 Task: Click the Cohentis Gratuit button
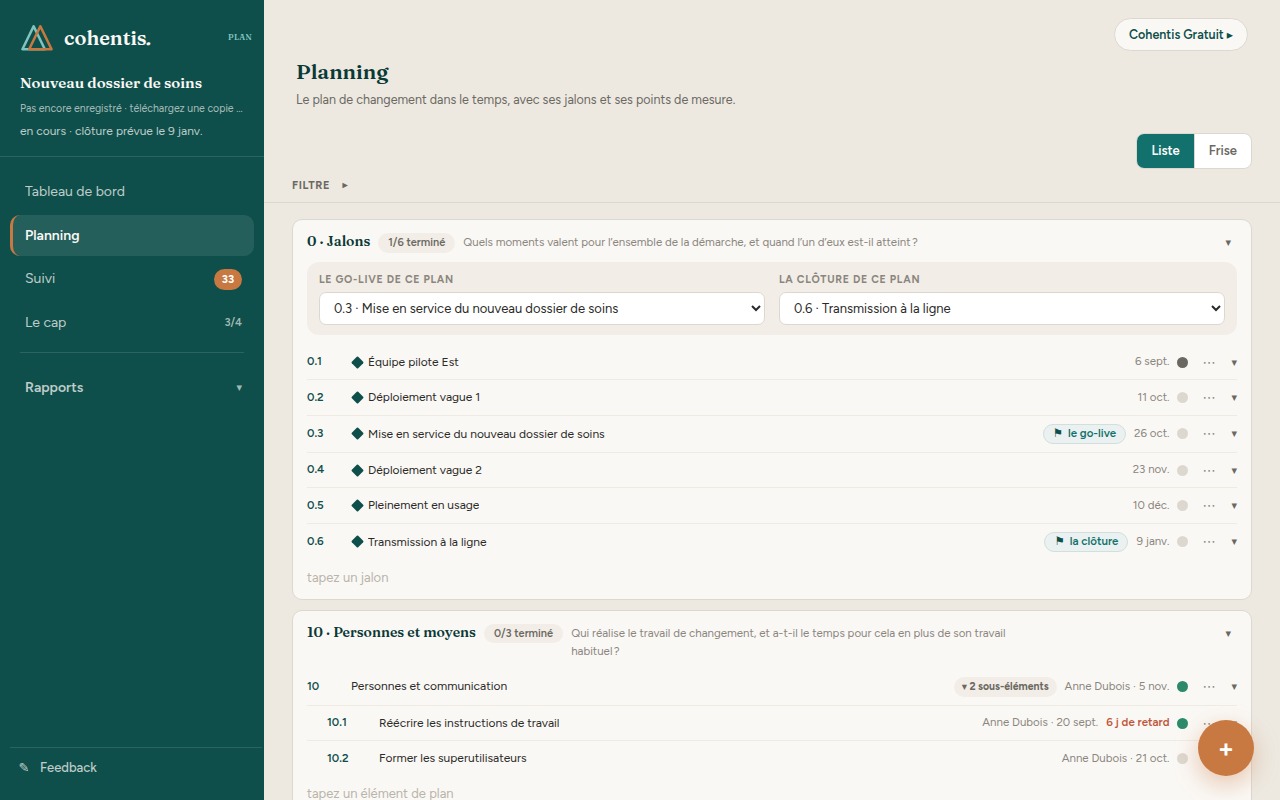(x=1181, y=35)
